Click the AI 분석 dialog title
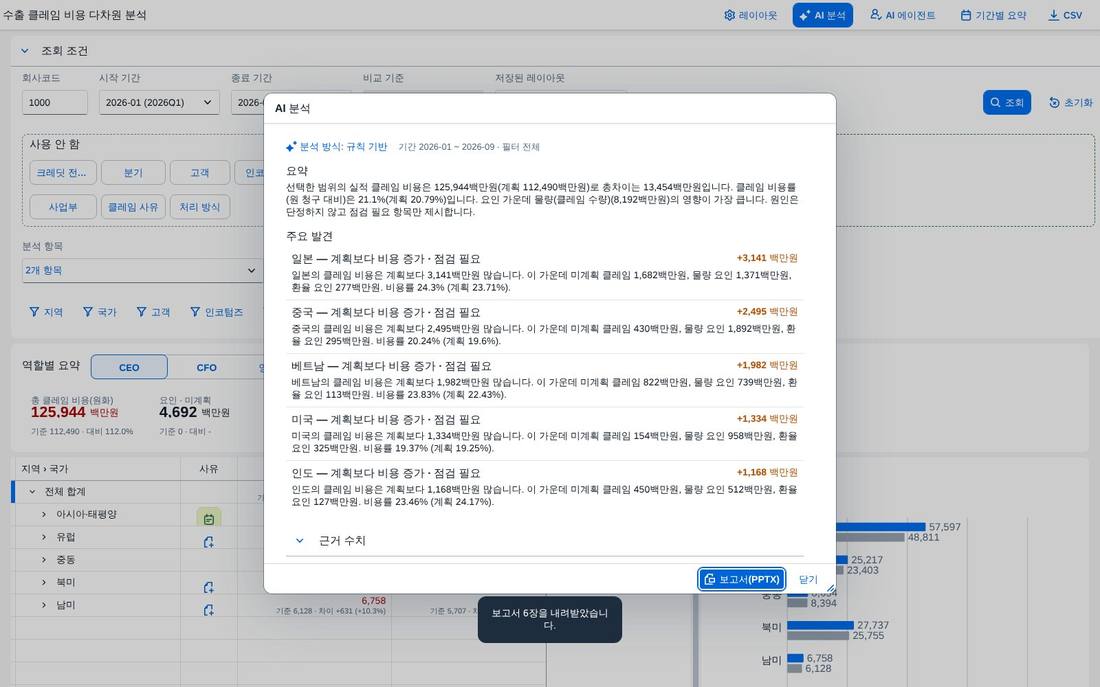Viewport: 1100px width, 687px height. [293, 109]
